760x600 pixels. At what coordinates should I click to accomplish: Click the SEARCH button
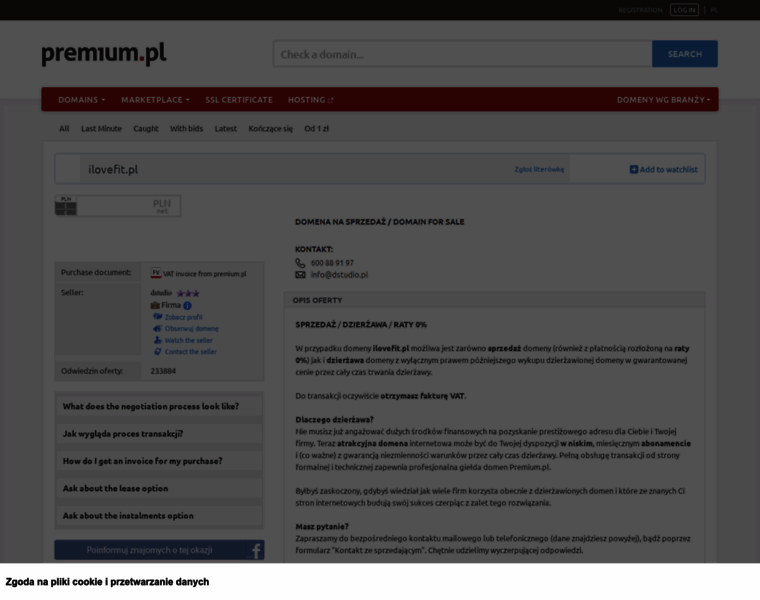coord(684,54)
